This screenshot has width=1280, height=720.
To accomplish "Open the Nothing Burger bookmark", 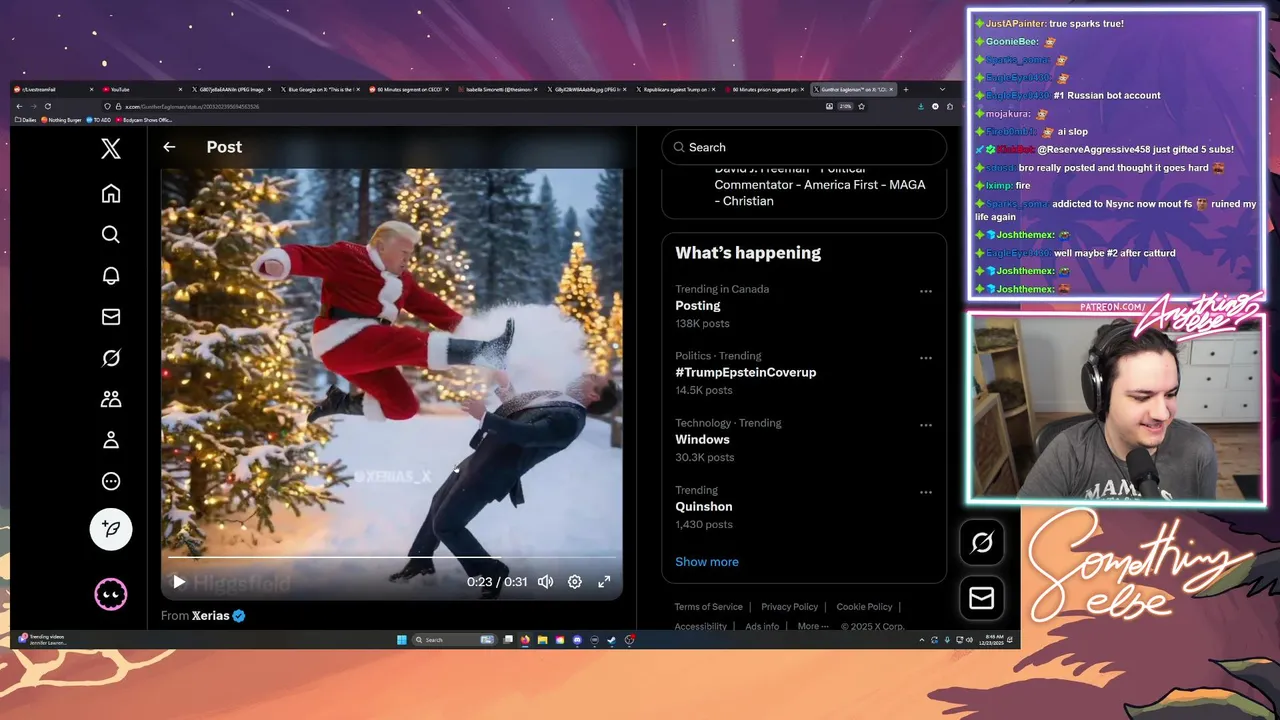I will click(61, 120).
